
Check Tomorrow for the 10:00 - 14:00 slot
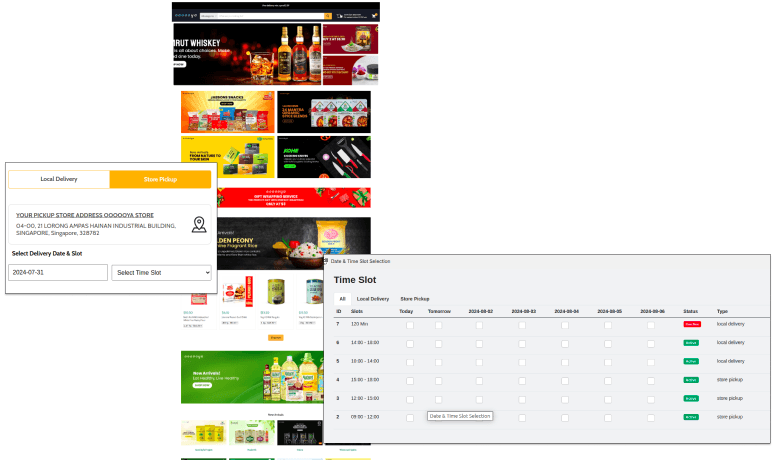point(439,362)
